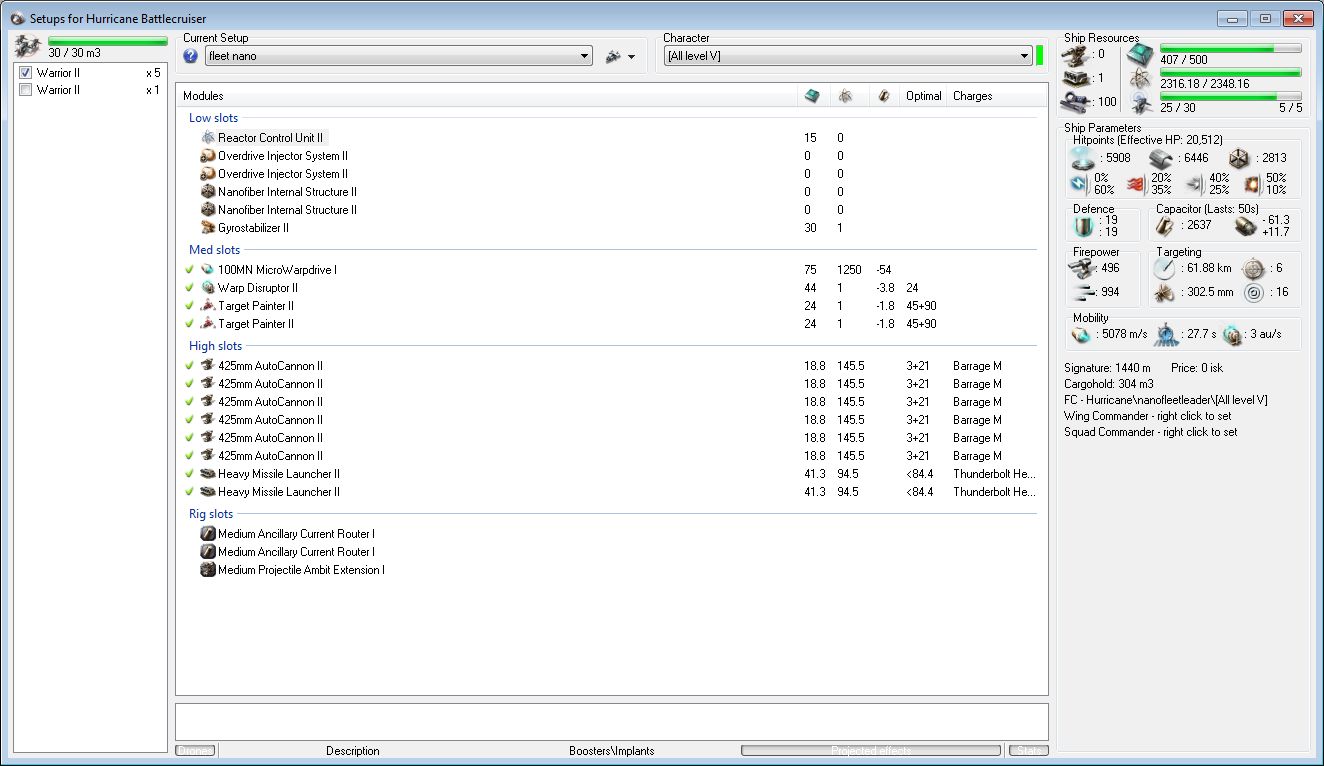Click the drone bay capacity bar showing 30 / 30 m3

coord(108,42)
